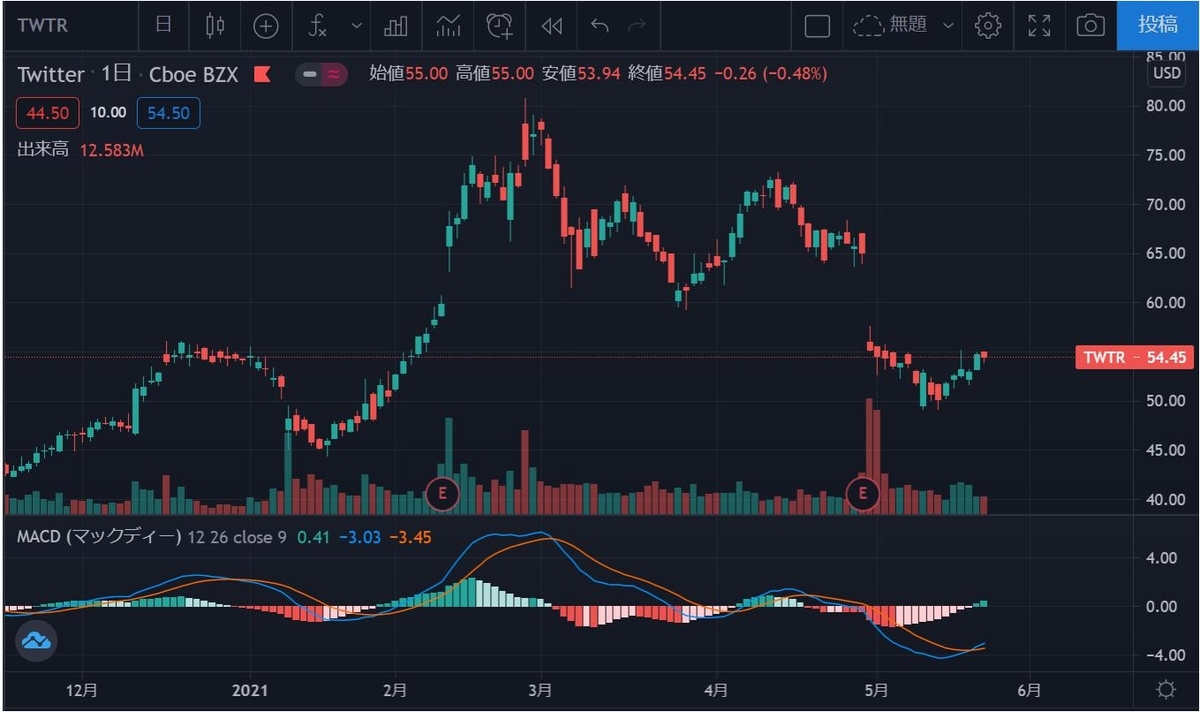Expand the indicator favorites chevron

click(356, 25)
